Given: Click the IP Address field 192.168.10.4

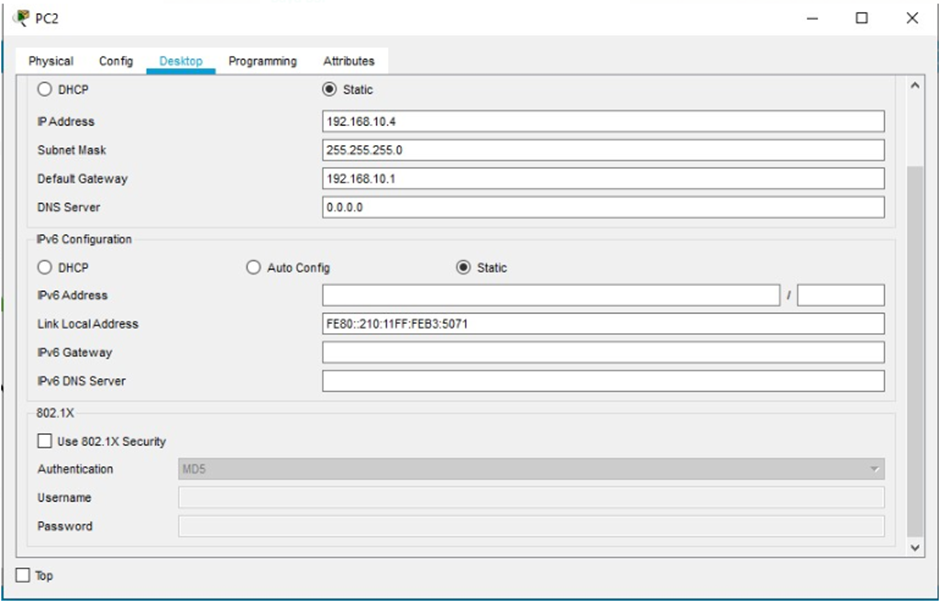Looking at the screenshot, I should coord(603,121).
